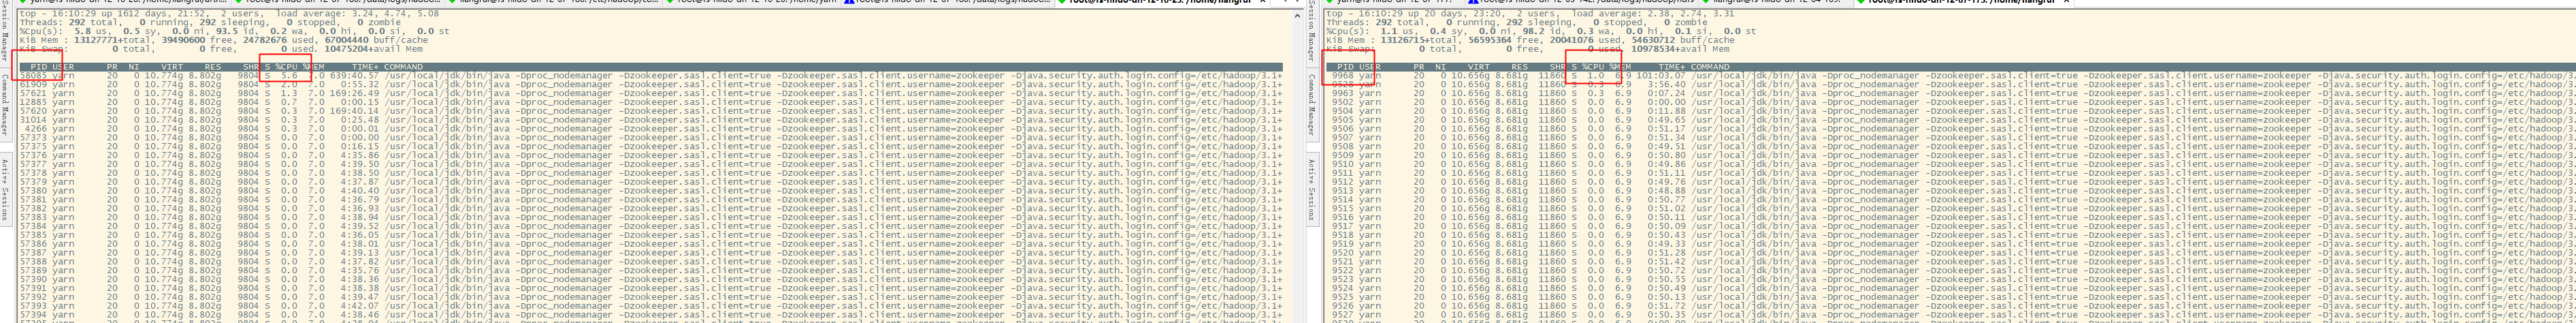Click the COMMAND column header in right terminal
This screenshot has height=323, width=2576.
click(1709, 67)
